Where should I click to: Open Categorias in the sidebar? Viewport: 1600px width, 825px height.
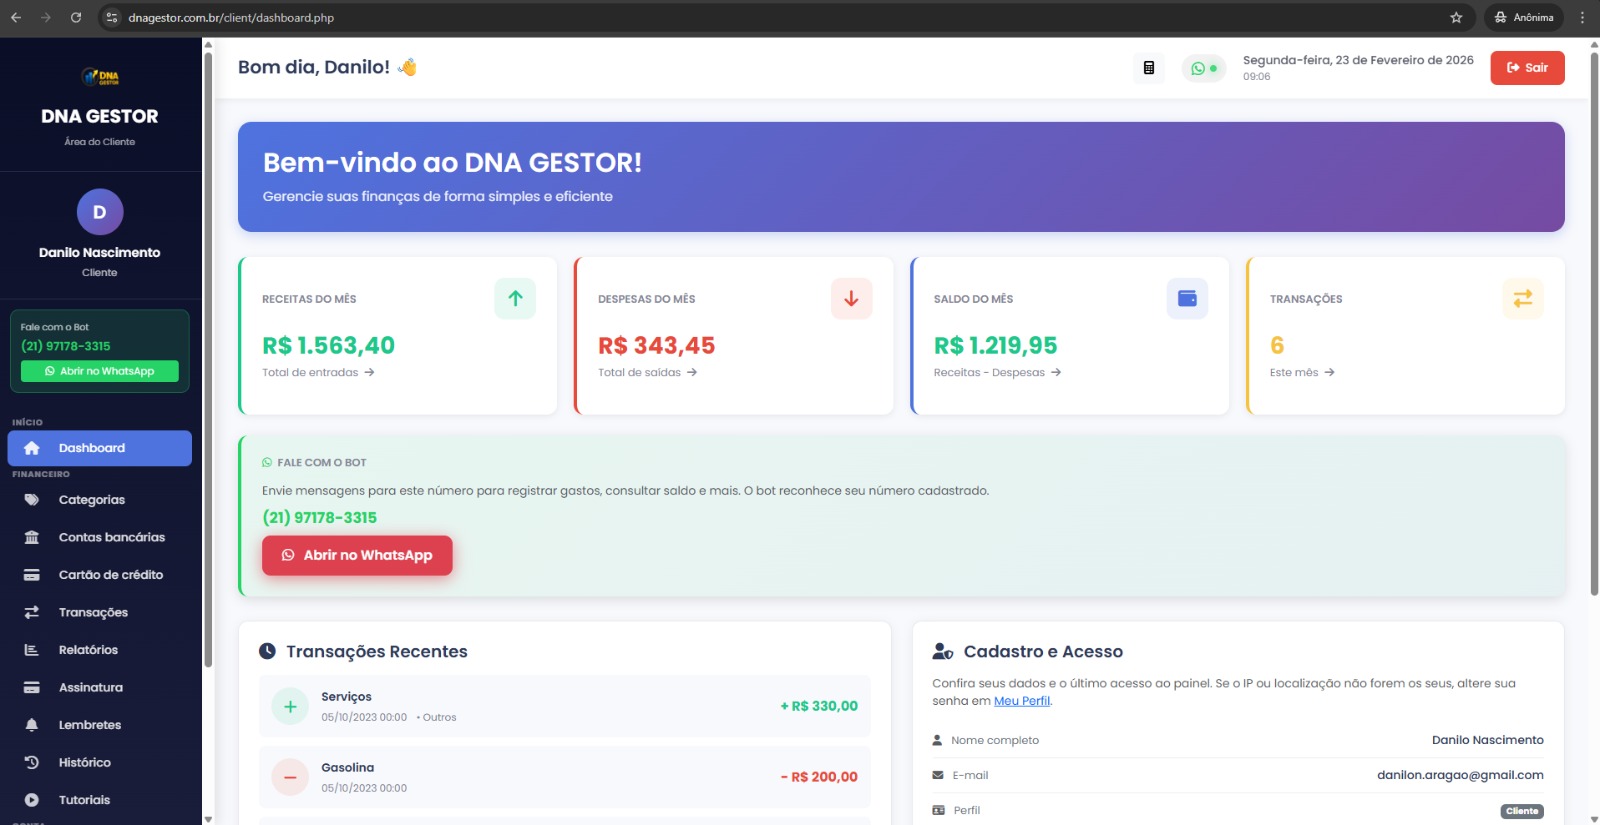tap(92, 500)
